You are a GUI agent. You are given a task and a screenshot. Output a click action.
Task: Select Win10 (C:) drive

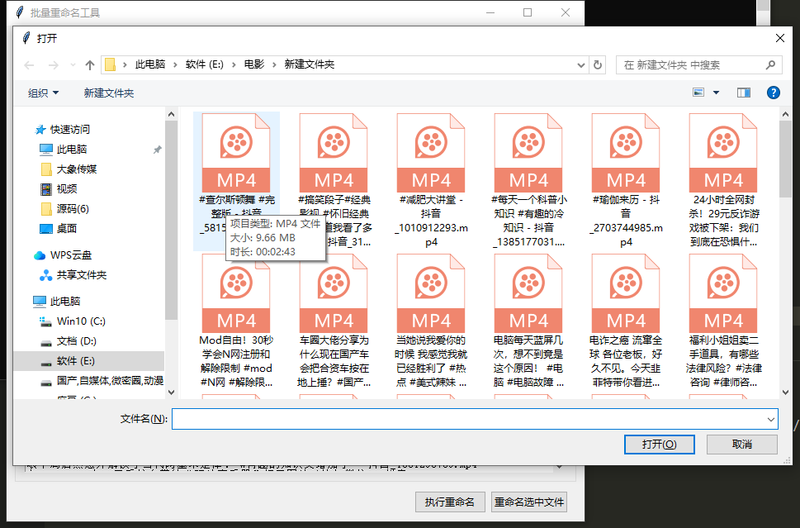pos(81,321)
